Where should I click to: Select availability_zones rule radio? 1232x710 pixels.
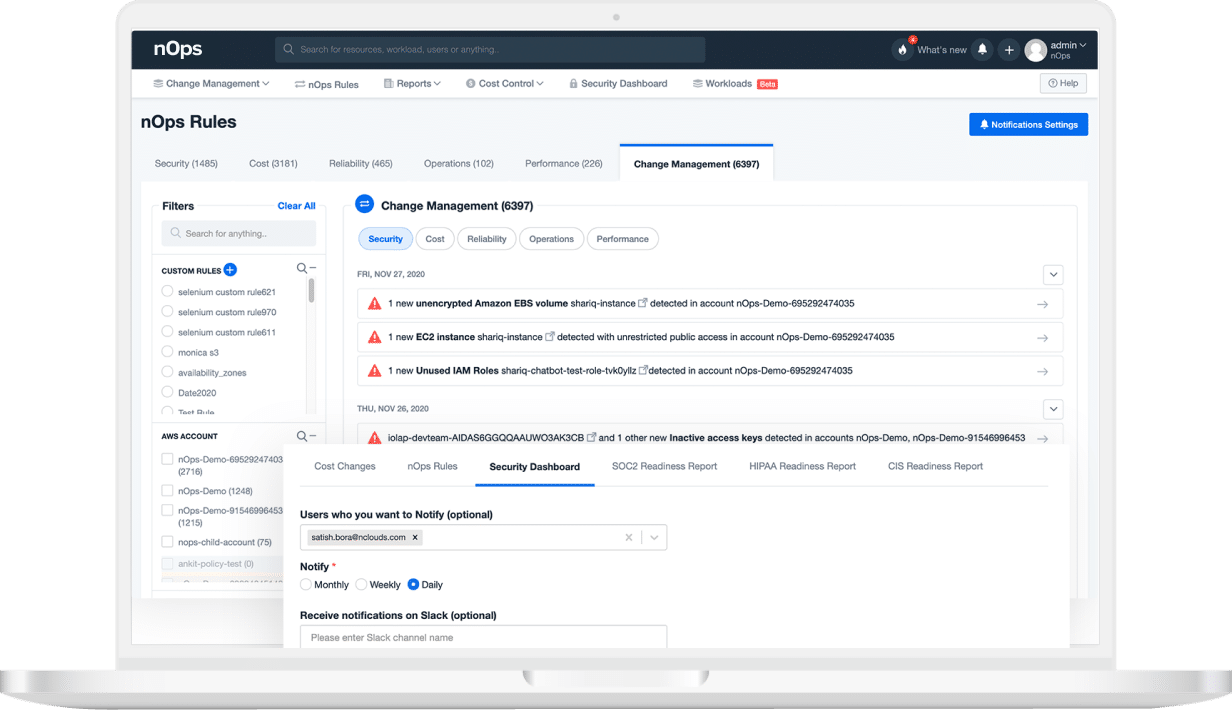point(167,372)
